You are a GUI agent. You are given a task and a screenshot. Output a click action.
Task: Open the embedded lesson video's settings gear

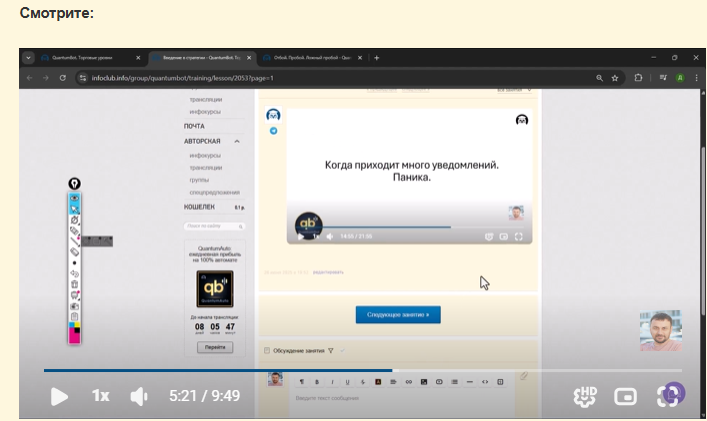(x=489, y=237)
